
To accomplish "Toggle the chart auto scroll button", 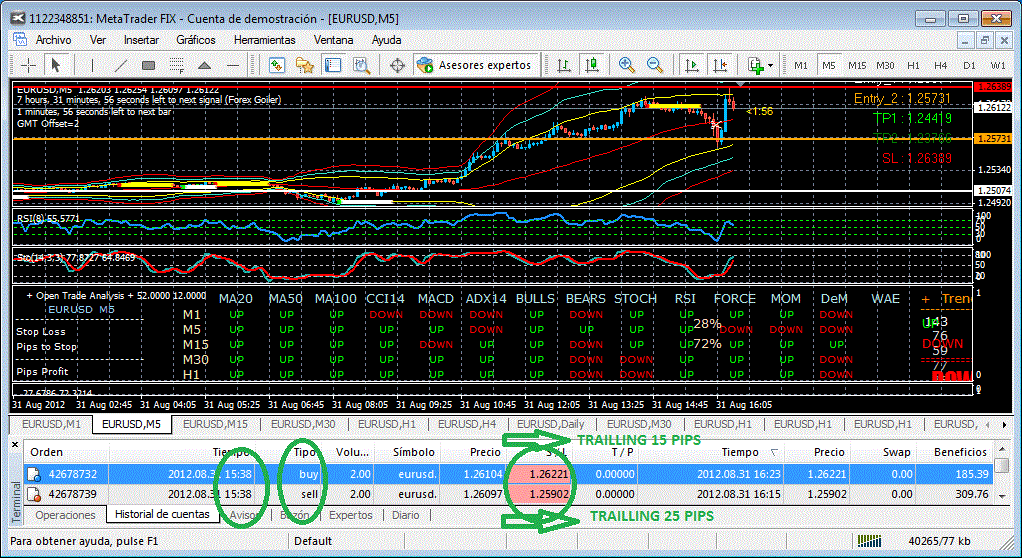I will pyautogui.click(x=692, y=65).
